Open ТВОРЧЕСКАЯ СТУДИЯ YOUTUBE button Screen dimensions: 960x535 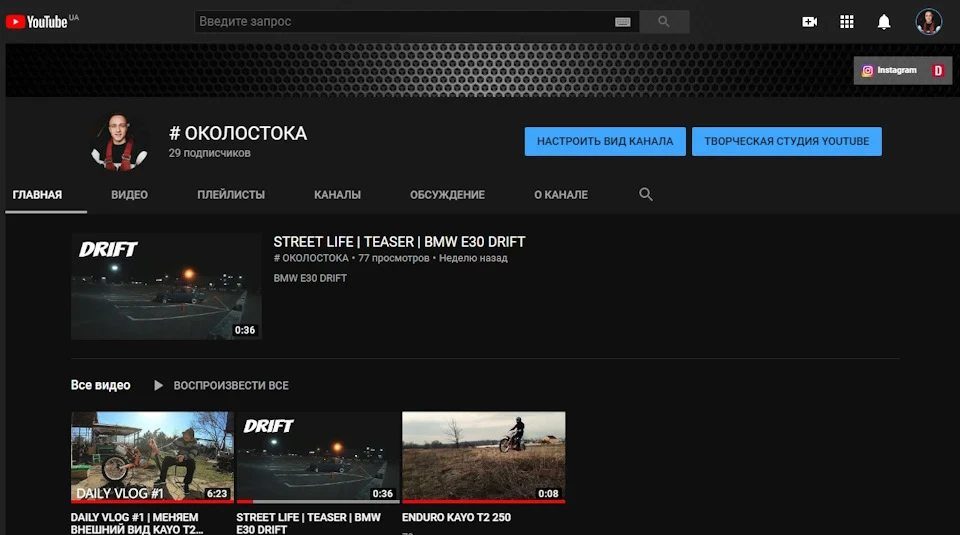[x=787, y=141]
